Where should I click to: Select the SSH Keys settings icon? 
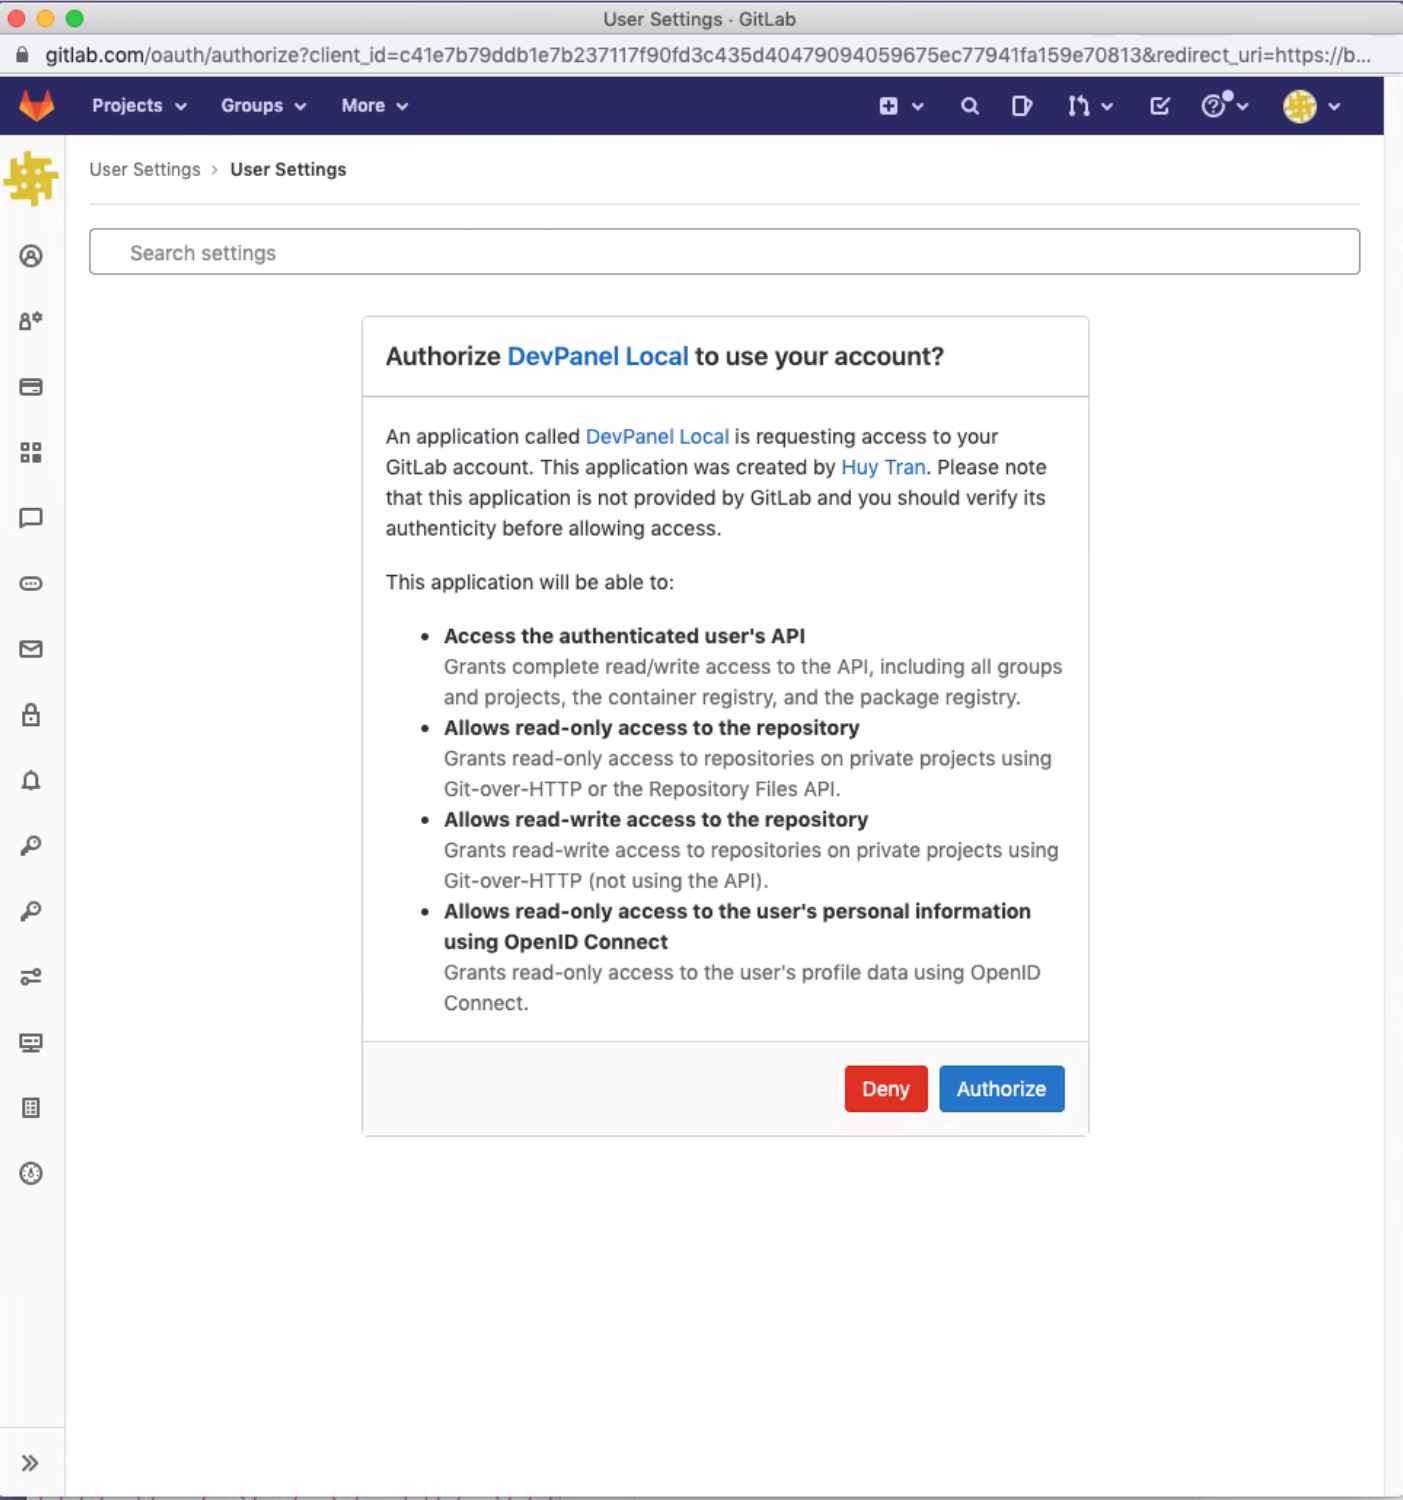click(31, 844)
